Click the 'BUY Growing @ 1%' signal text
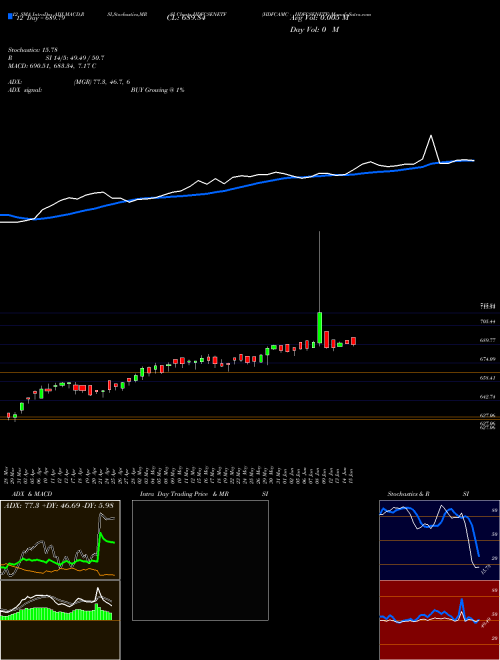 tap(157, 90)
